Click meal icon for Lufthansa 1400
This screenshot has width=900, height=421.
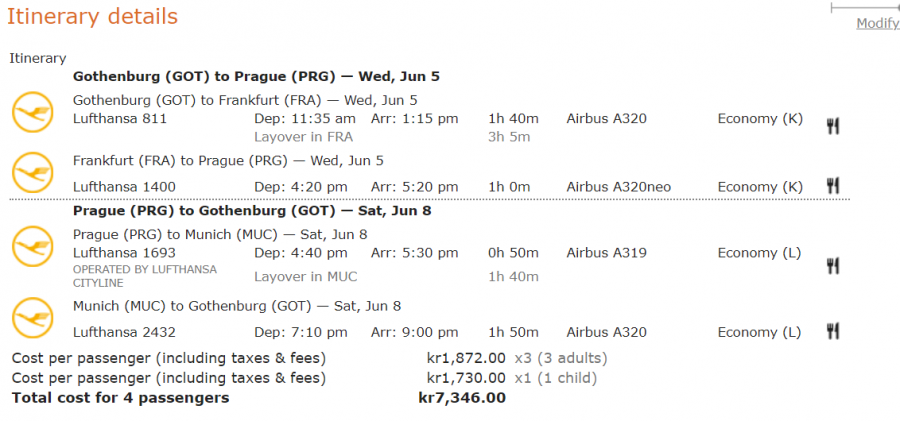(x=832, y=186)
